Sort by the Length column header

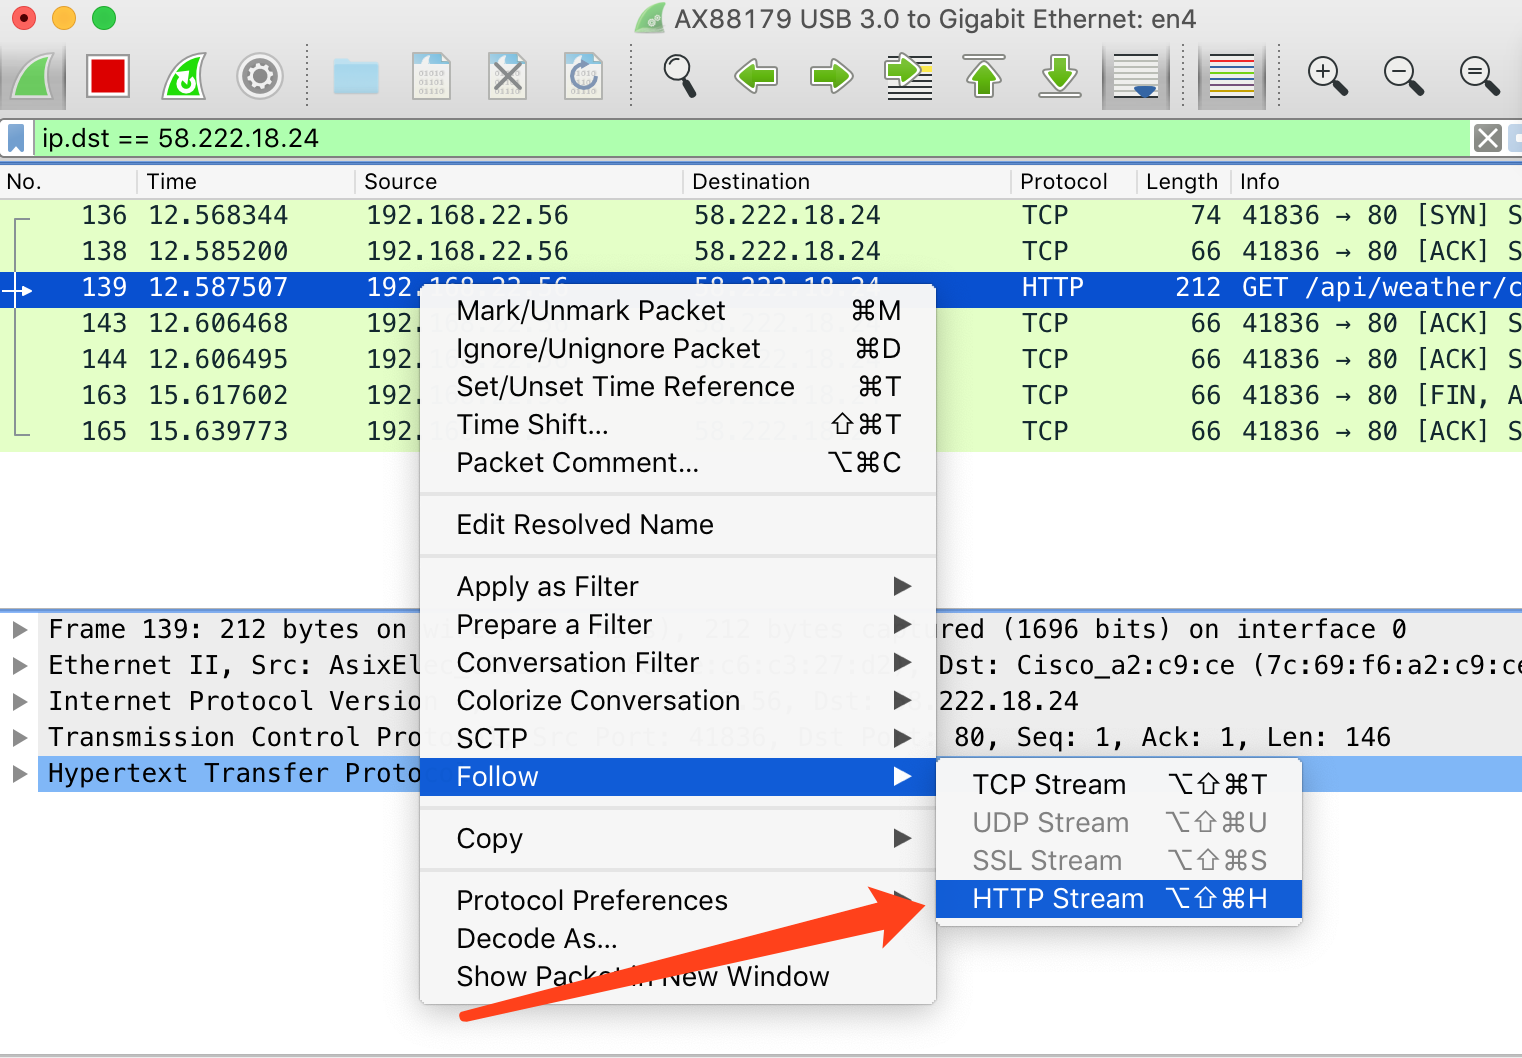(1183, 181)
